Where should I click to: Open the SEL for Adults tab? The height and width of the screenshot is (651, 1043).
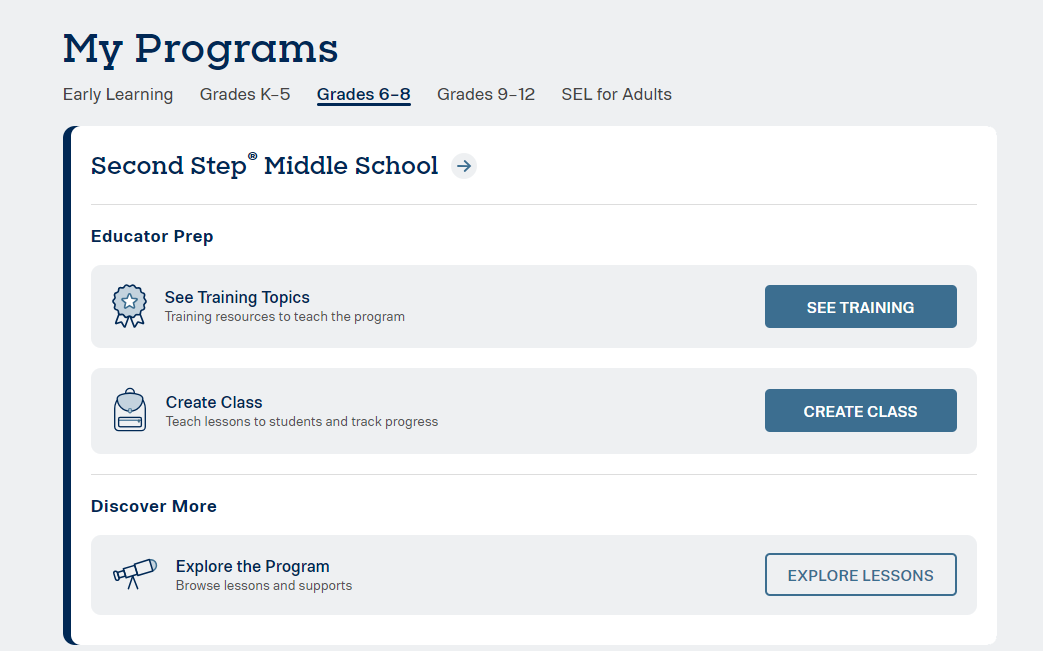pyautogui.click(x=616, y=94)
